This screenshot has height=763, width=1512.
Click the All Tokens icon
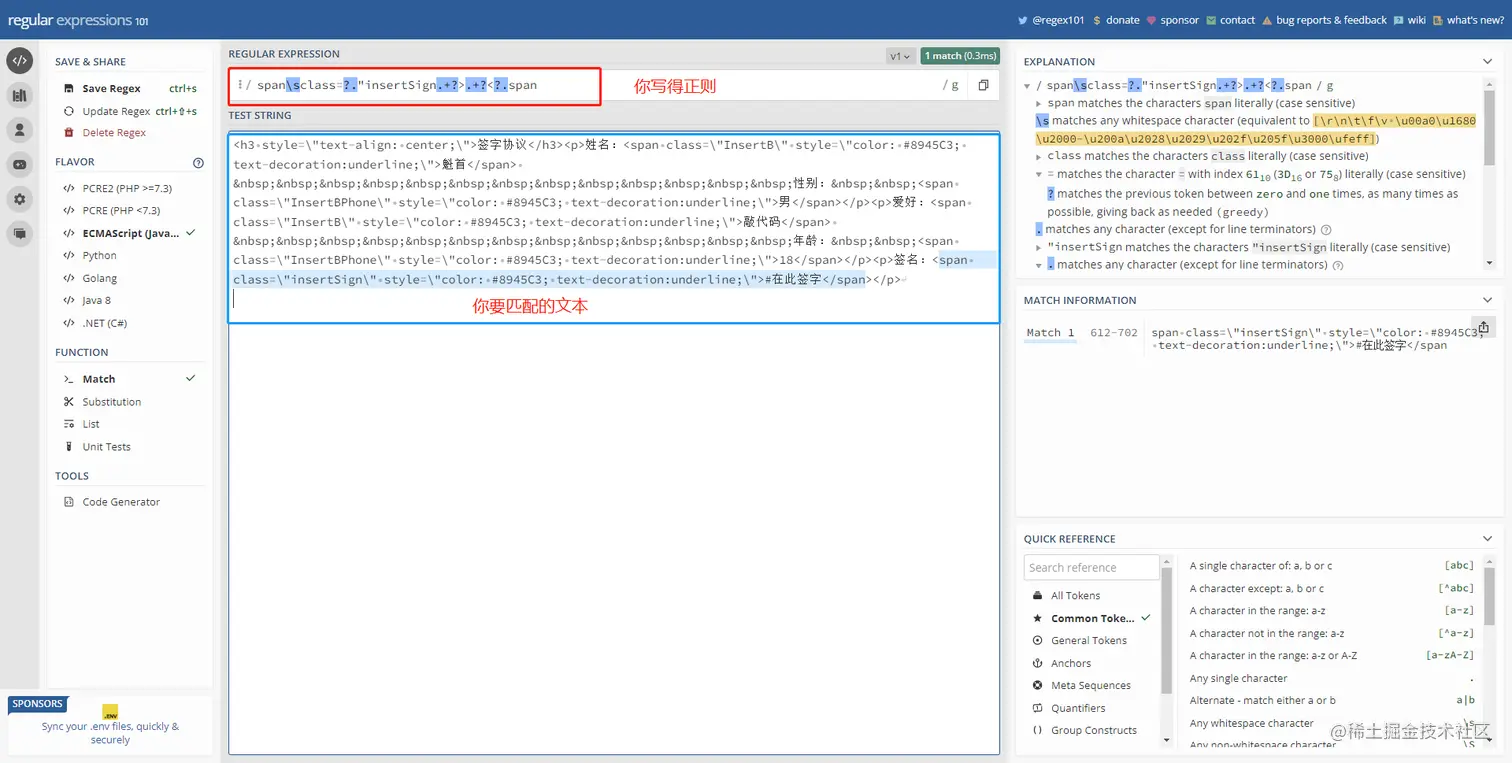pyautogui.click(x=1038, y=595)
